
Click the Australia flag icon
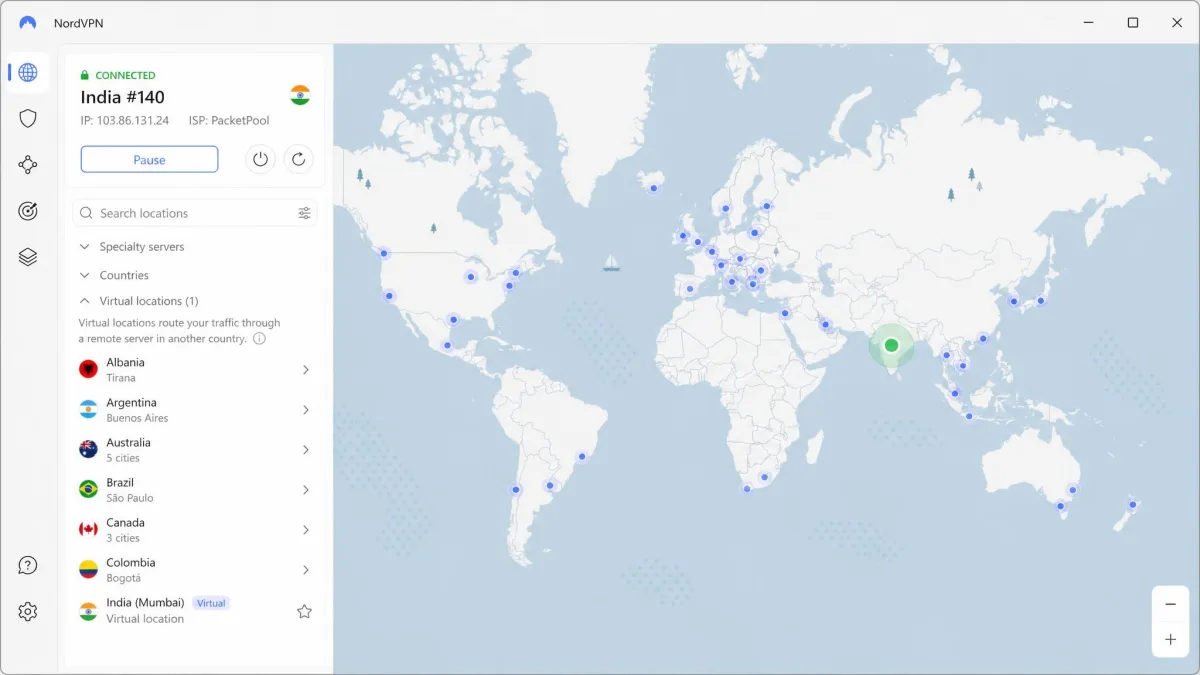coord(88,450)
